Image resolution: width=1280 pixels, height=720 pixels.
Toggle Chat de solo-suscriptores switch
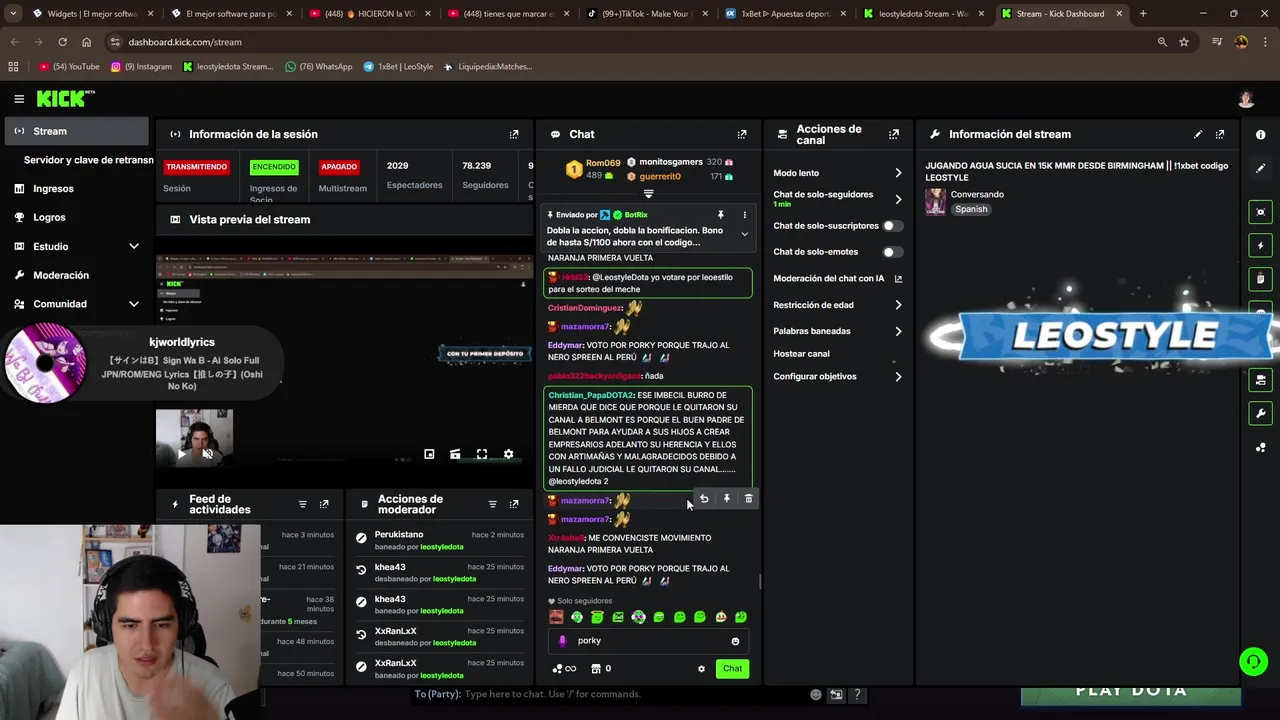pyautogui.click(x=892, y=226)
